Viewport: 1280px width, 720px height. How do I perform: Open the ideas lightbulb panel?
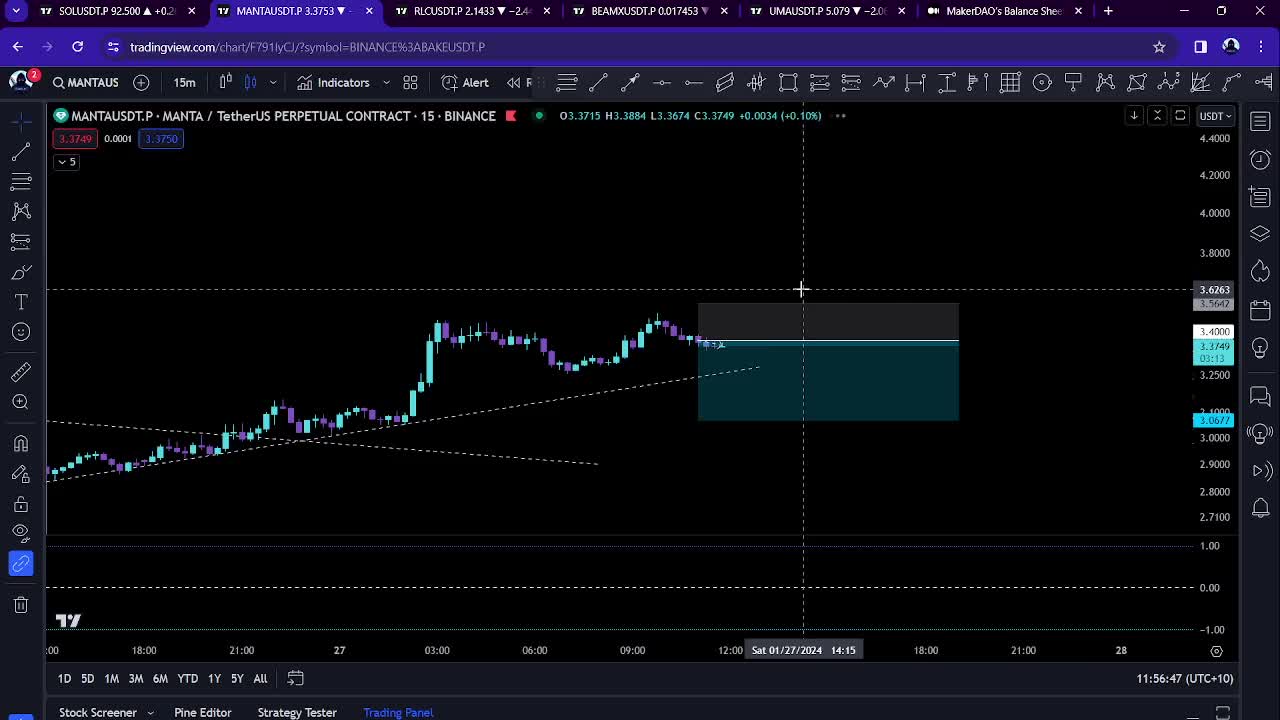click(x=1260, y=348)
